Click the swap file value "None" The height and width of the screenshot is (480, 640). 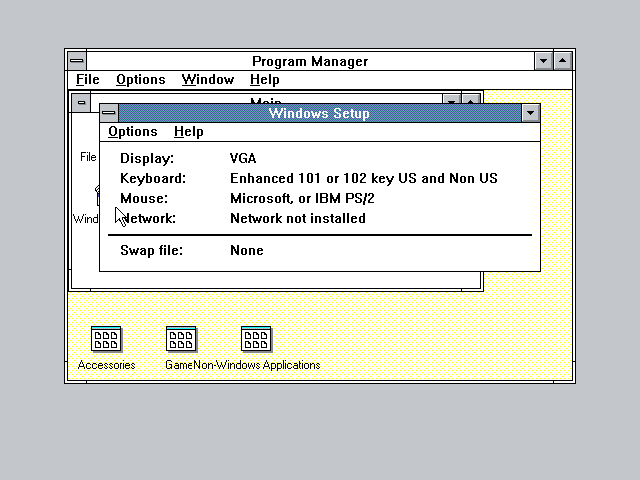click(x=247, y=250)
